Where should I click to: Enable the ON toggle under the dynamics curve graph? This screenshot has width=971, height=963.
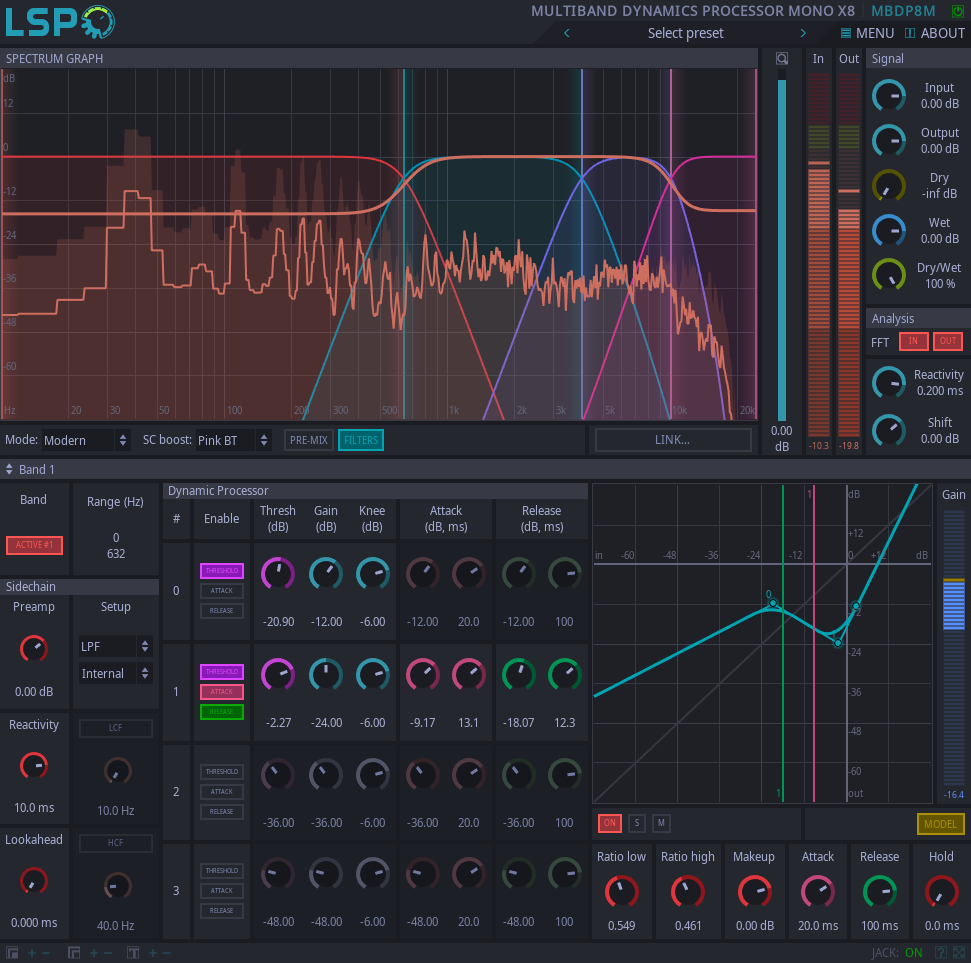pos(610,823)
